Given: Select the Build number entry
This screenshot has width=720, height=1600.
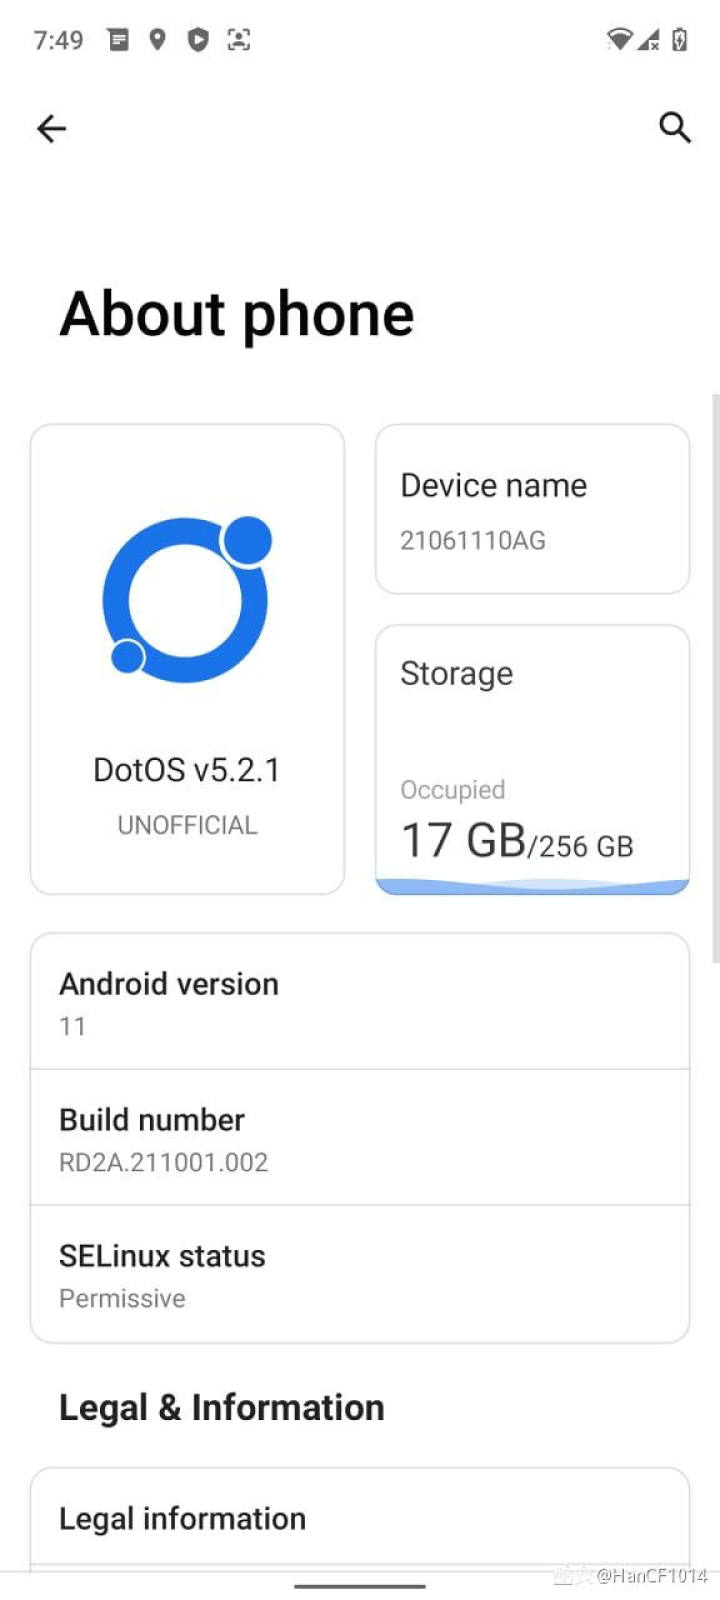Looking at the screenshot, I should click(360, 1138).
